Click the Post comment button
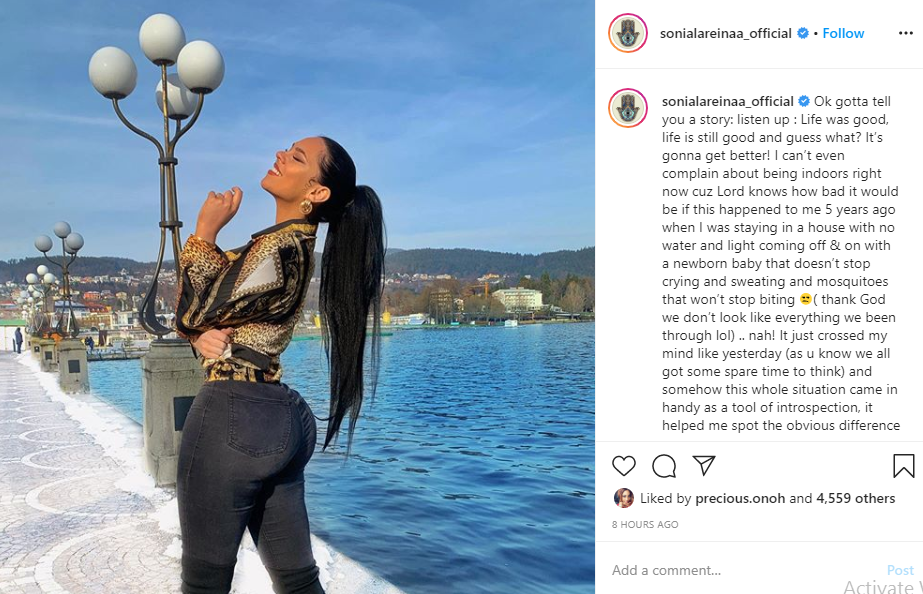The height and width of the screenshot is (594, 923). 900,570
